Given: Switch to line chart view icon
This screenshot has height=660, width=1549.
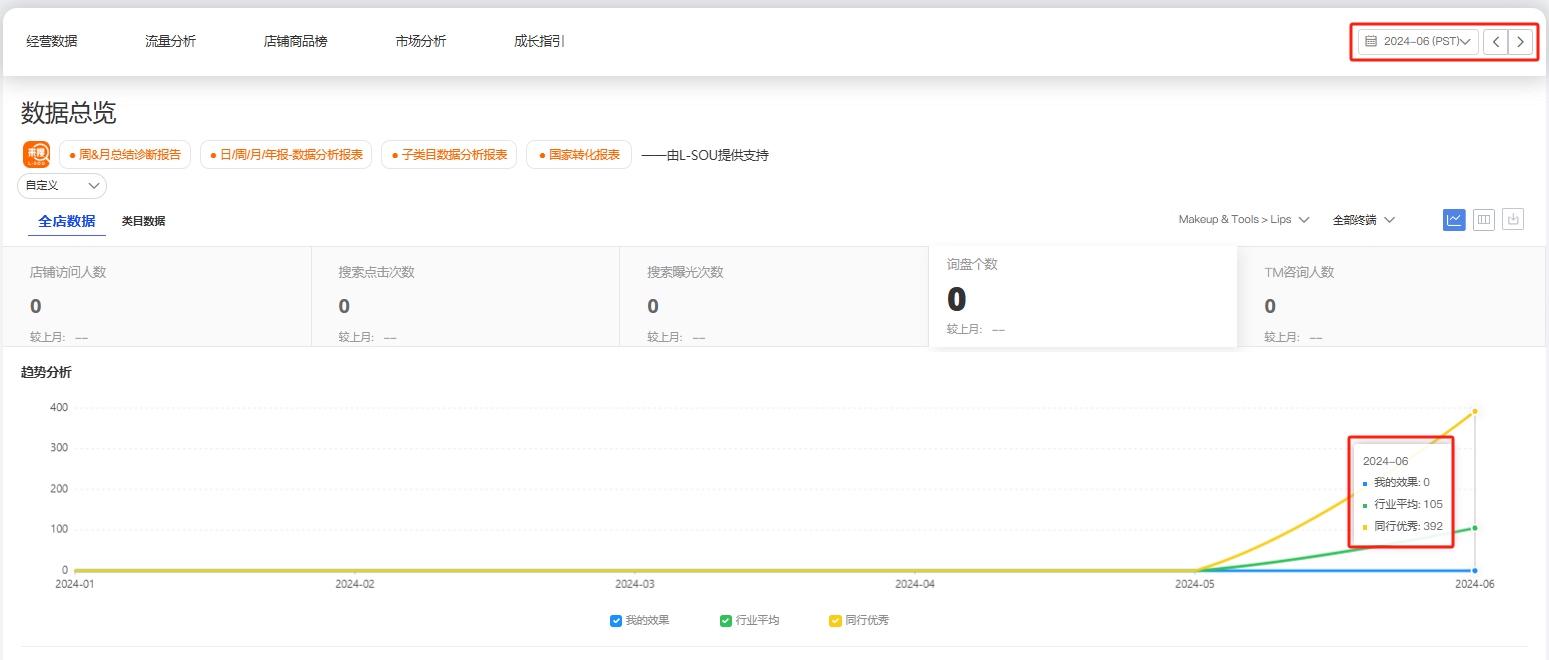Looking at the screenshot, I should 1454,220.
